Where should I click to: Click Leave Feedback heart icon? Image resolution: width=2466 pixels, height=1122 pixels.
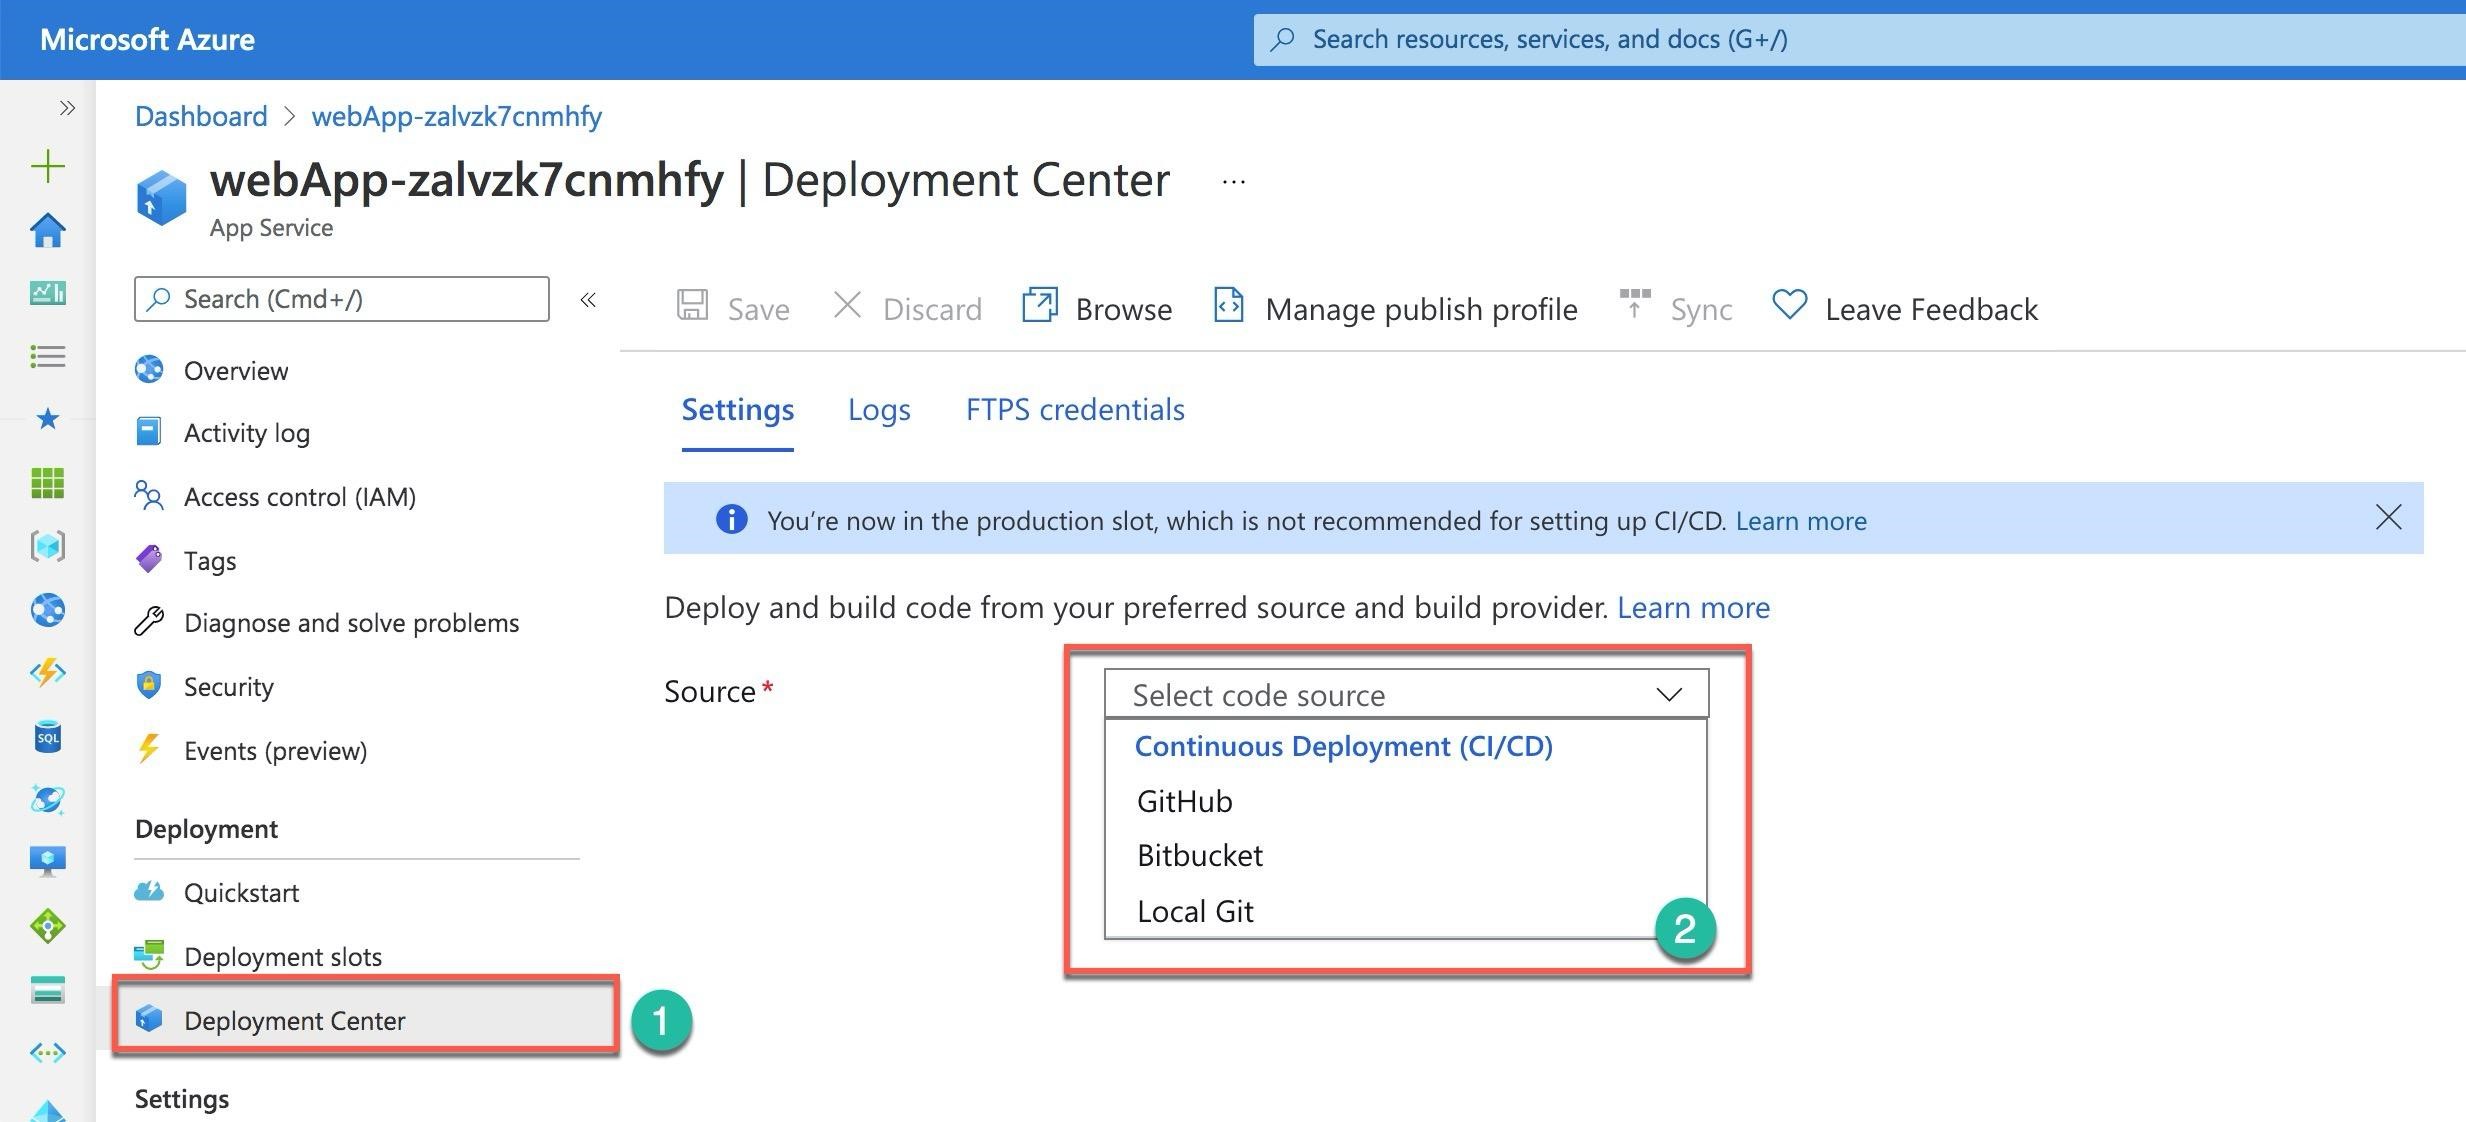pyautogui.click(x=1789, y=305)
